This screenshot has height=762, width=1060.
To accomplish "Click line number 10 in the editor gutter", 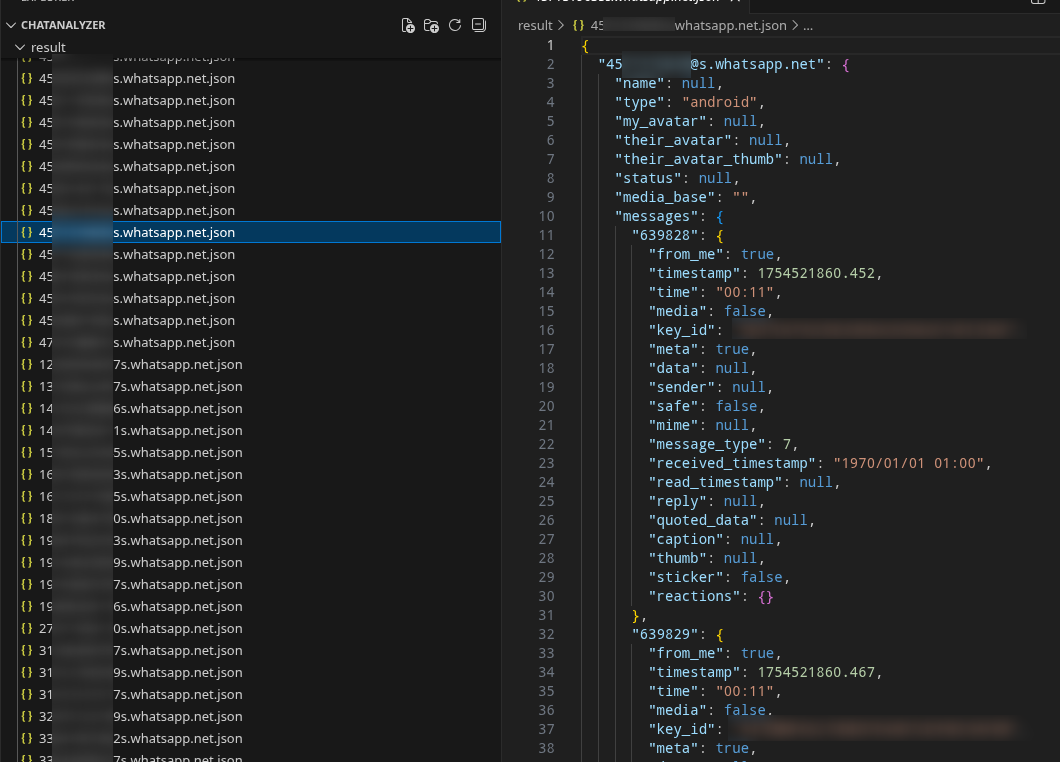I will 546,216.
